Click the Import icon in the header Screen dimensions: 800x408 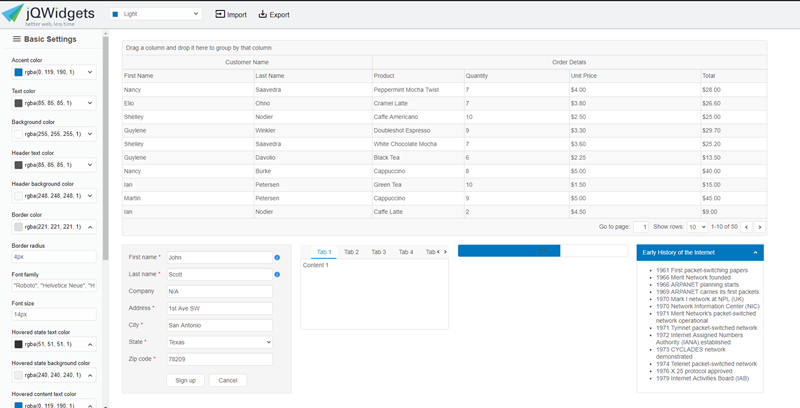click(x=221, y=15)
